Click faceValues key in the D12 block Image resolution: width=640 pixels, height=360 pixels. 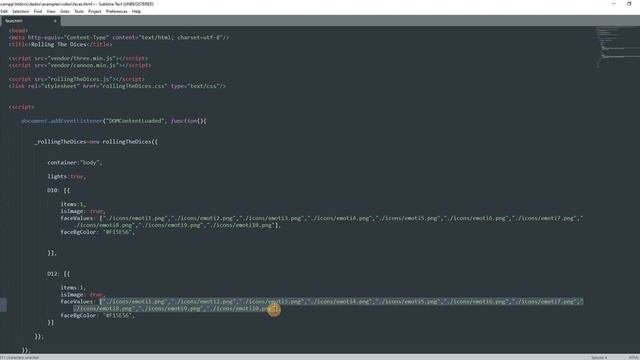click(x=77, y=301)
